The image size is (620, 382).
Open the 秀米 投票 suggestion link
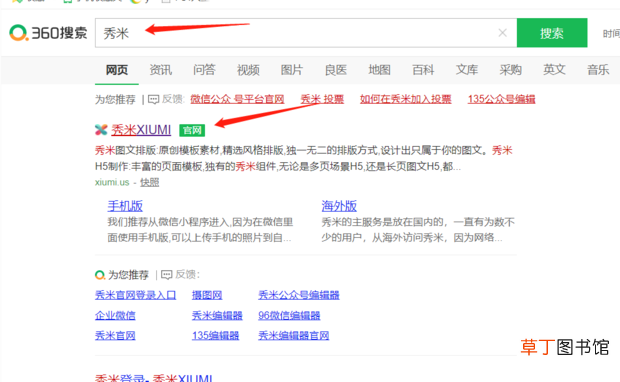[x=322, y=99]
